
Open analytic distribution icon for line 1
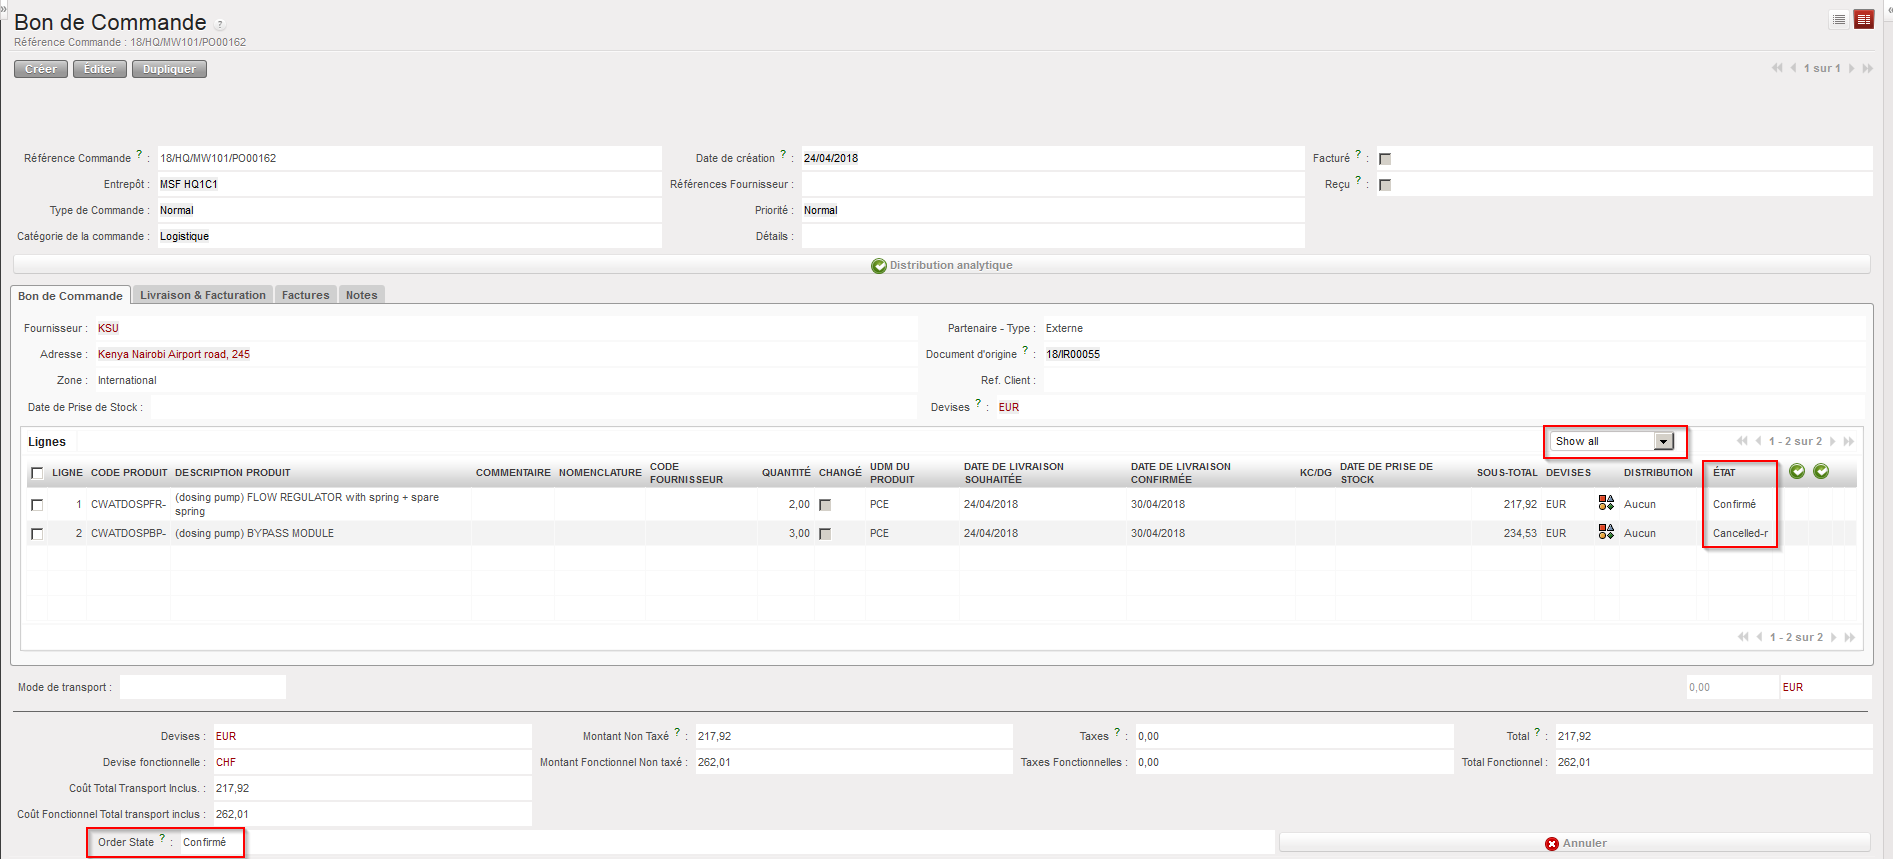coord(1606,503)
